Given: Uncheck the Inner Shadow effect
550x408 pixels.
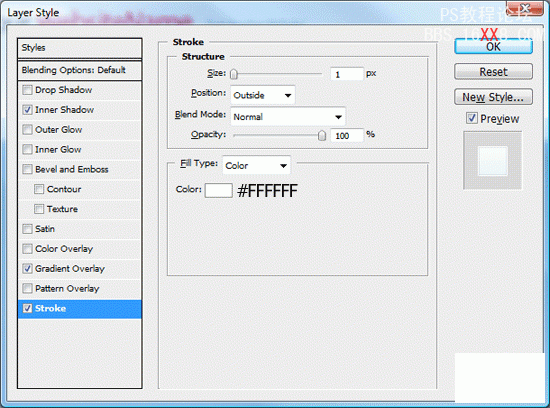Looking at the screenshot, I should click(x=27, y=110).
